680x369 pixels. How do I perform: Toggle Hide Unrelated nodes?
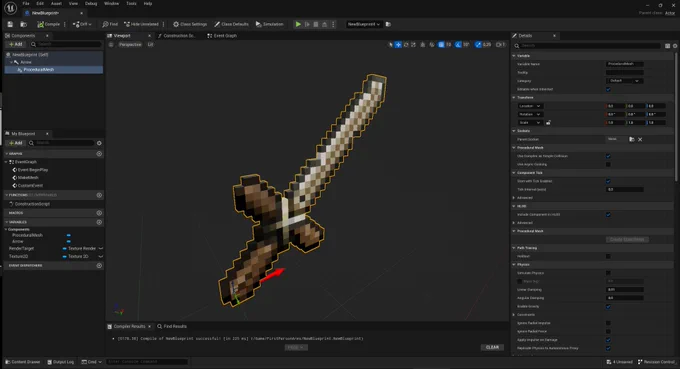[x=142, y=24]
